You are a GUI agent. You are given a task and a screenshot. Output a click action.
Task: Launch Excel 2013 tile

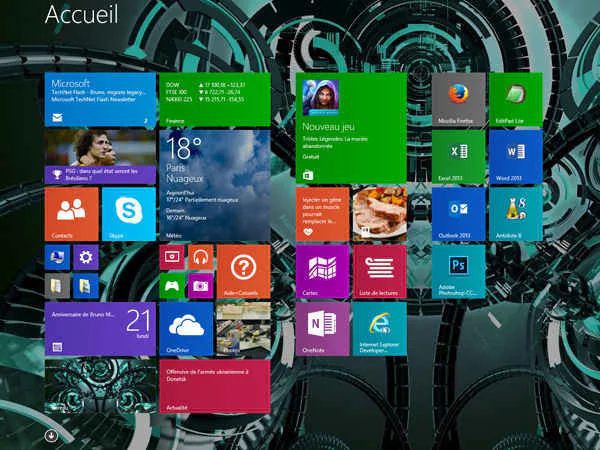pyautogui.click(x=459, y=157)
